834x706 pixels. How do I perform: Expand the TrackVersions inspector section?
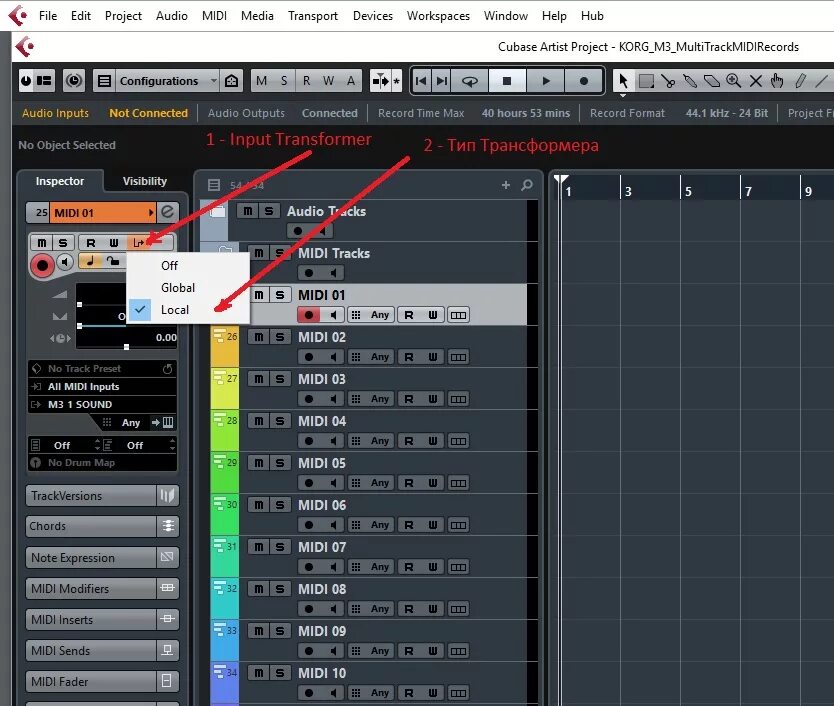pos(102,495)
